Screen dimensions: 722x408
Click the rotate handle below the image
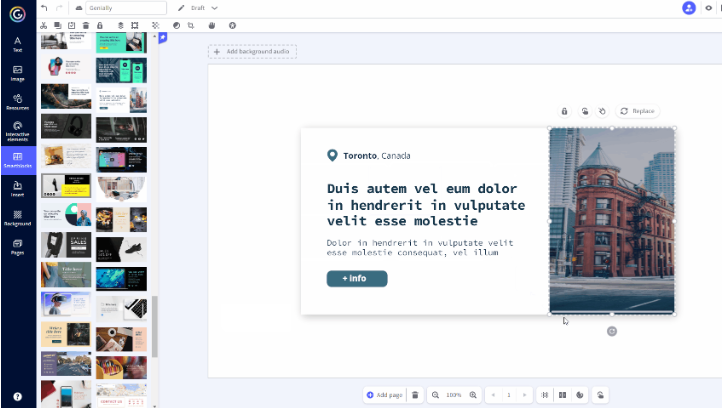(x=611, y=331)
